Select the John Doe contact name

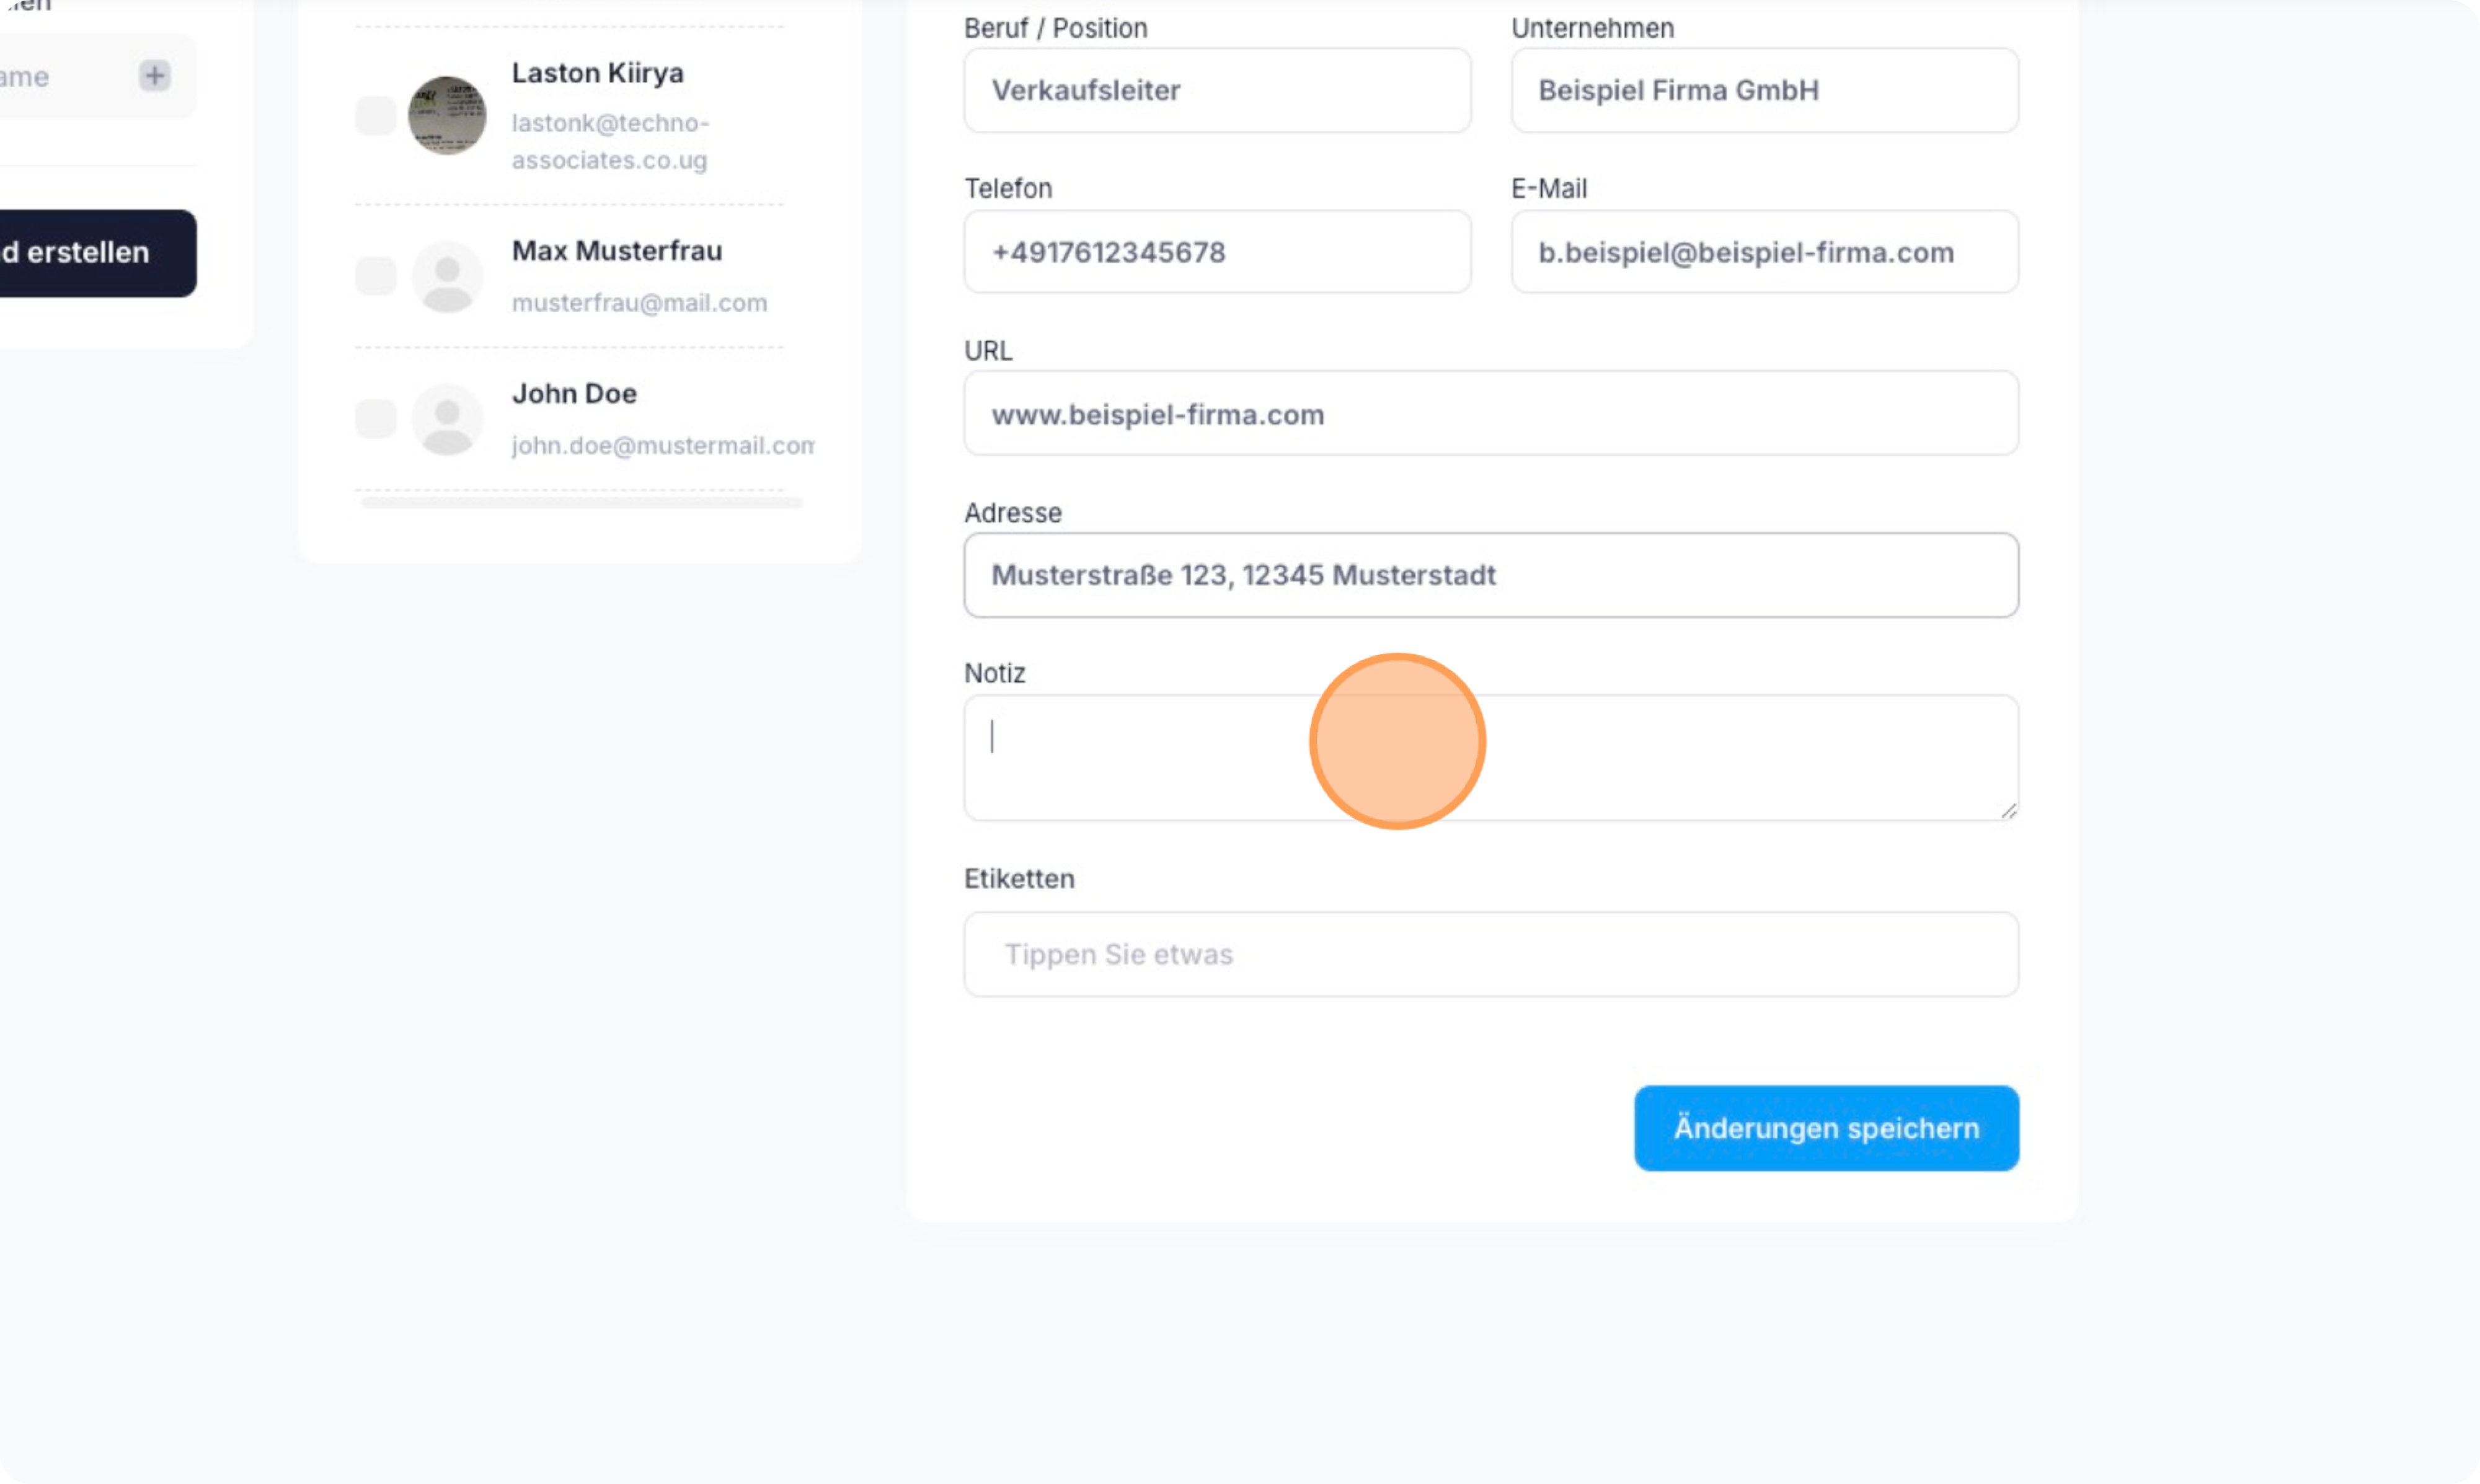point(574,394)
